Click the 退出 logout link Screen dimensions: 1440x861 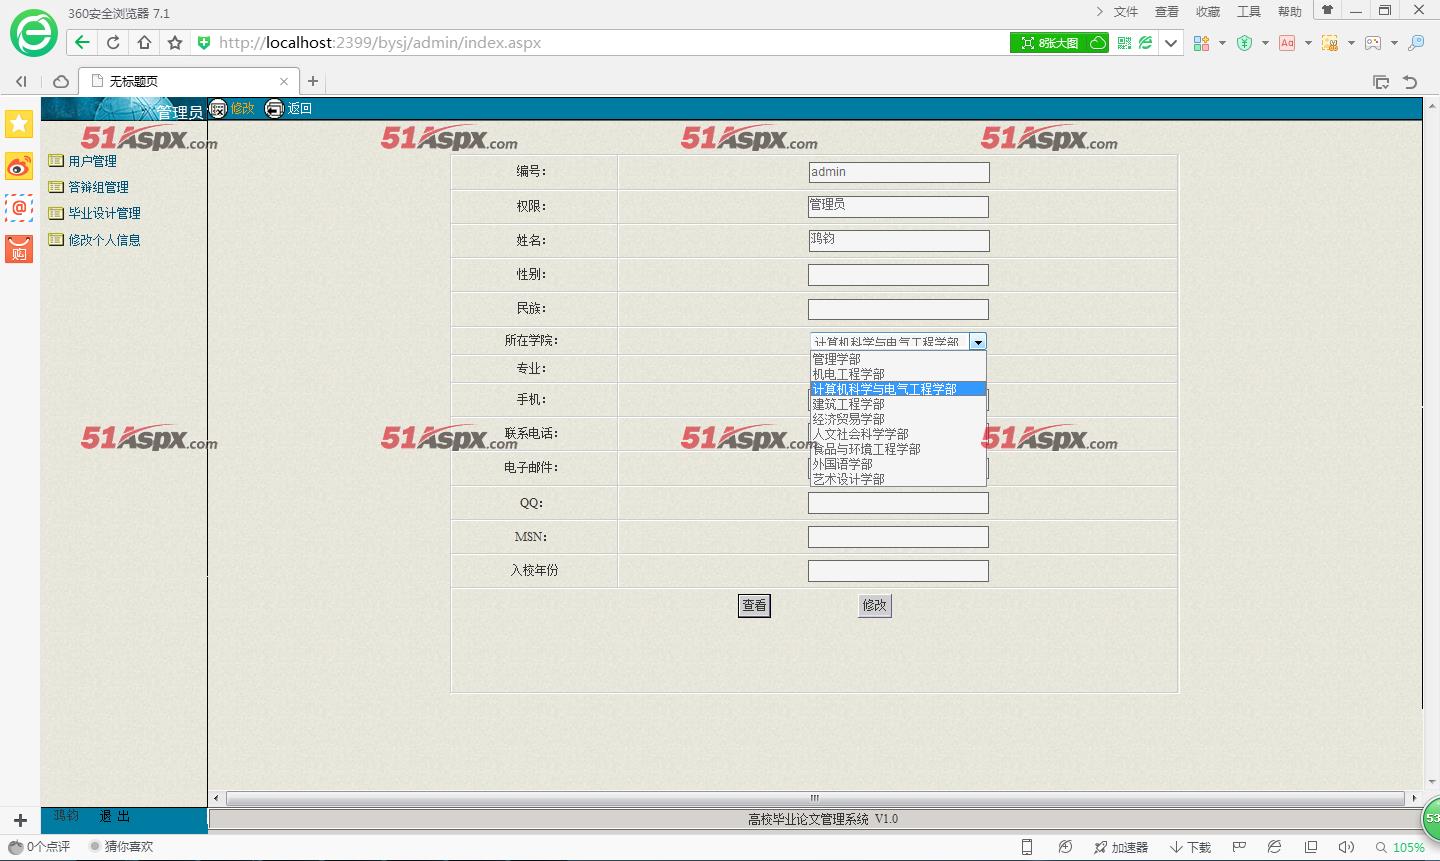[x=115, y=817]
